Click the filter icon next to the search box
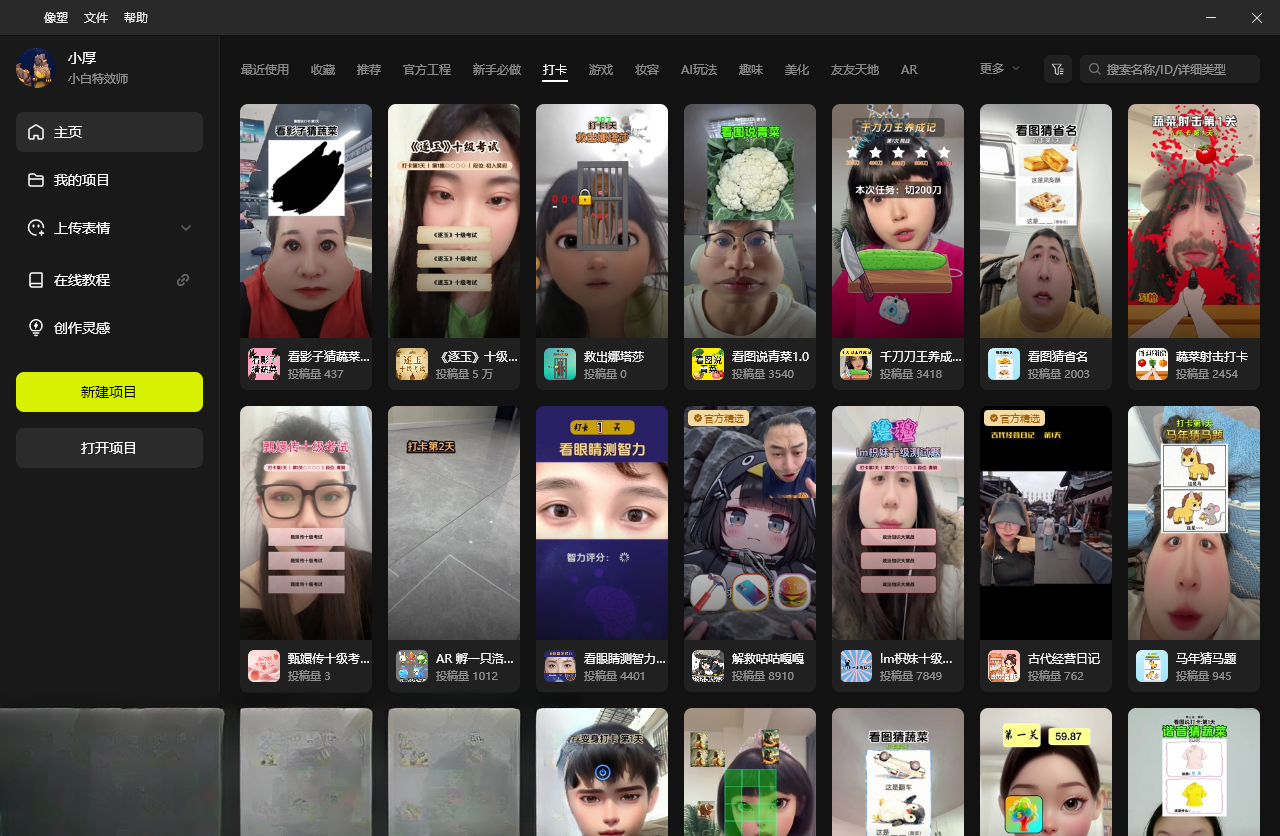The width and height of the screenshot is (1280, 836). (1058, 69)
